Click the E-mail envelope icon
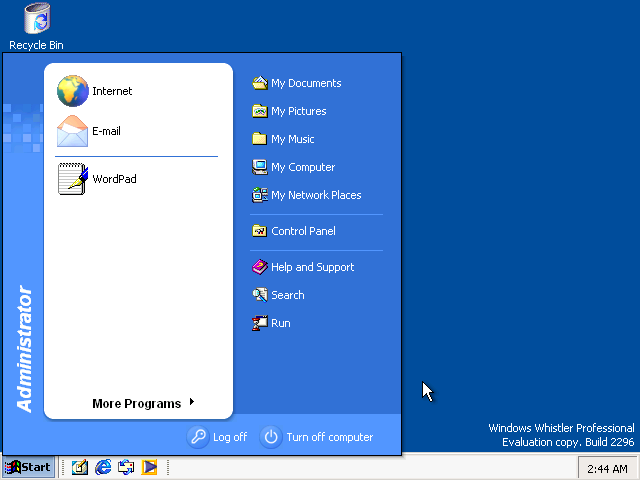The height and width of the screenshot is (480, 640). (72, 131)
